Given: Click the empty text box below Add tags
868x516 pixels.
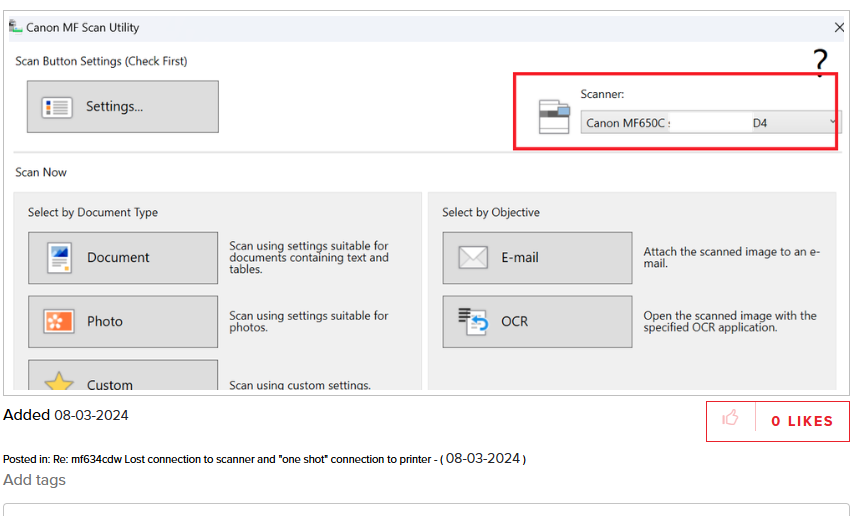Looking at the screenshot, I should [x=430, y=509].
